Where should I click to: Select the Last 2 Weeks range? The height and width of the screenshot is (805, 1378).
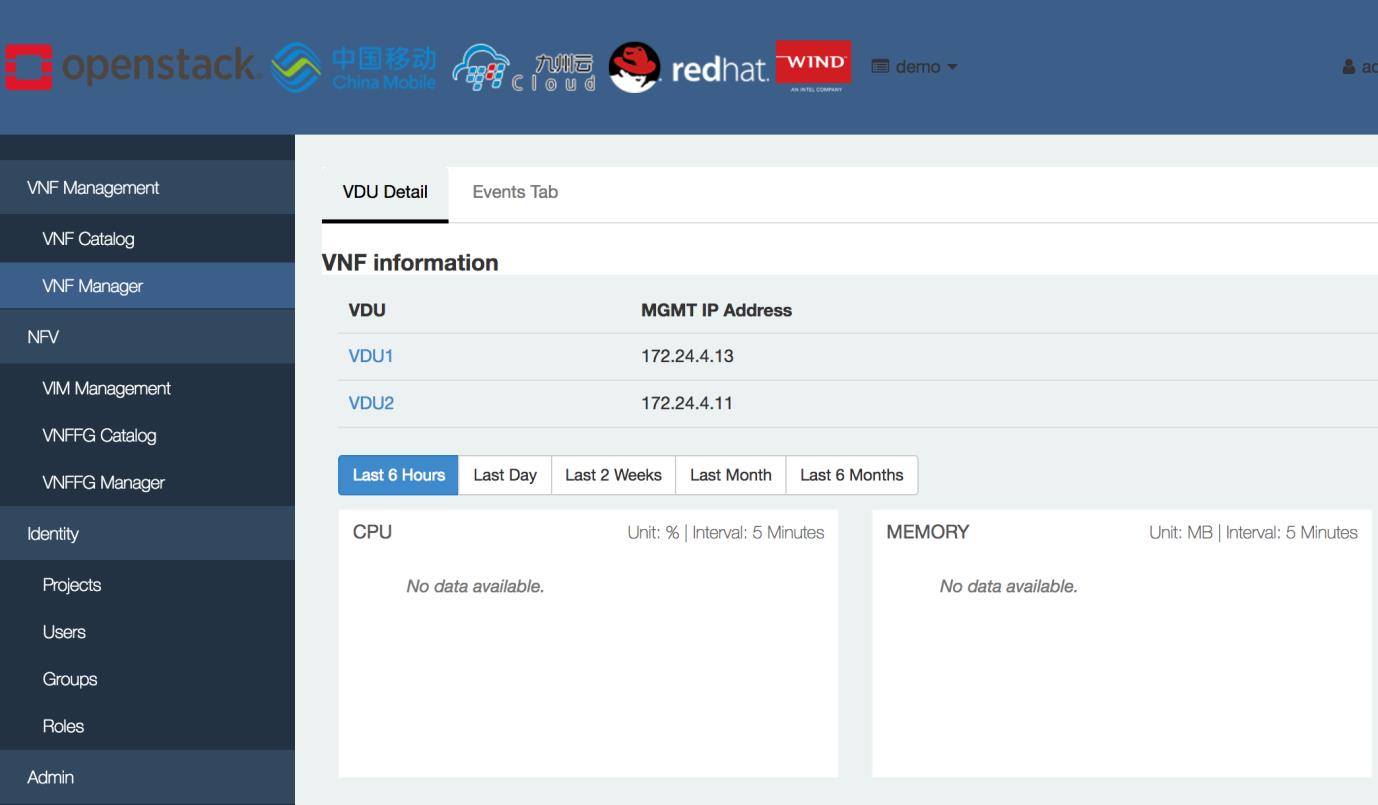613,475
